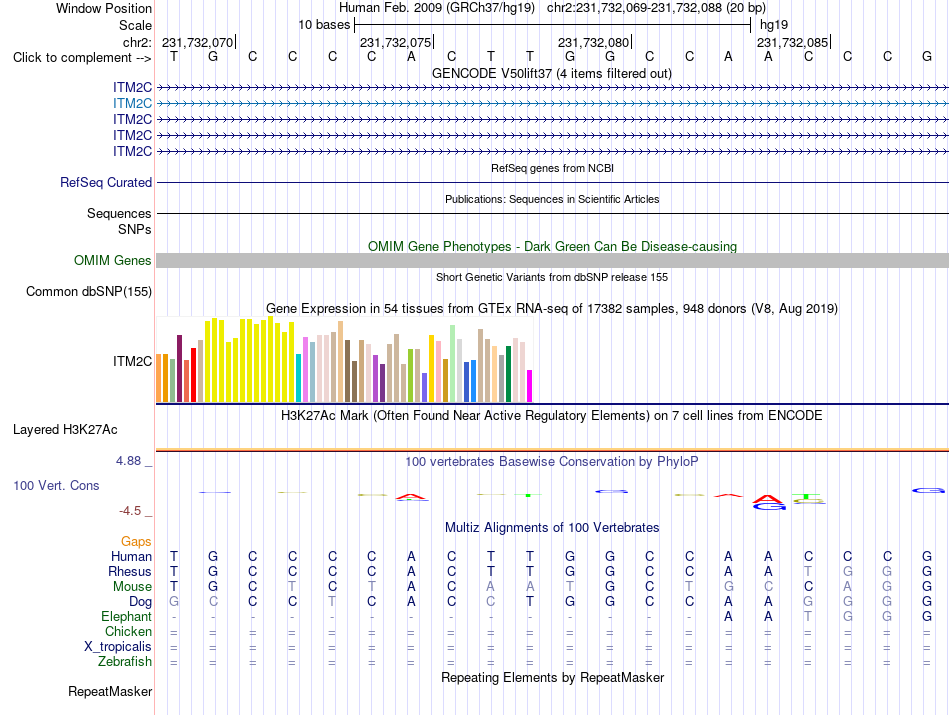Select the Common dbSNP(155) track label
The width and height of the screenshot is (950, 715).
(88, 291)
